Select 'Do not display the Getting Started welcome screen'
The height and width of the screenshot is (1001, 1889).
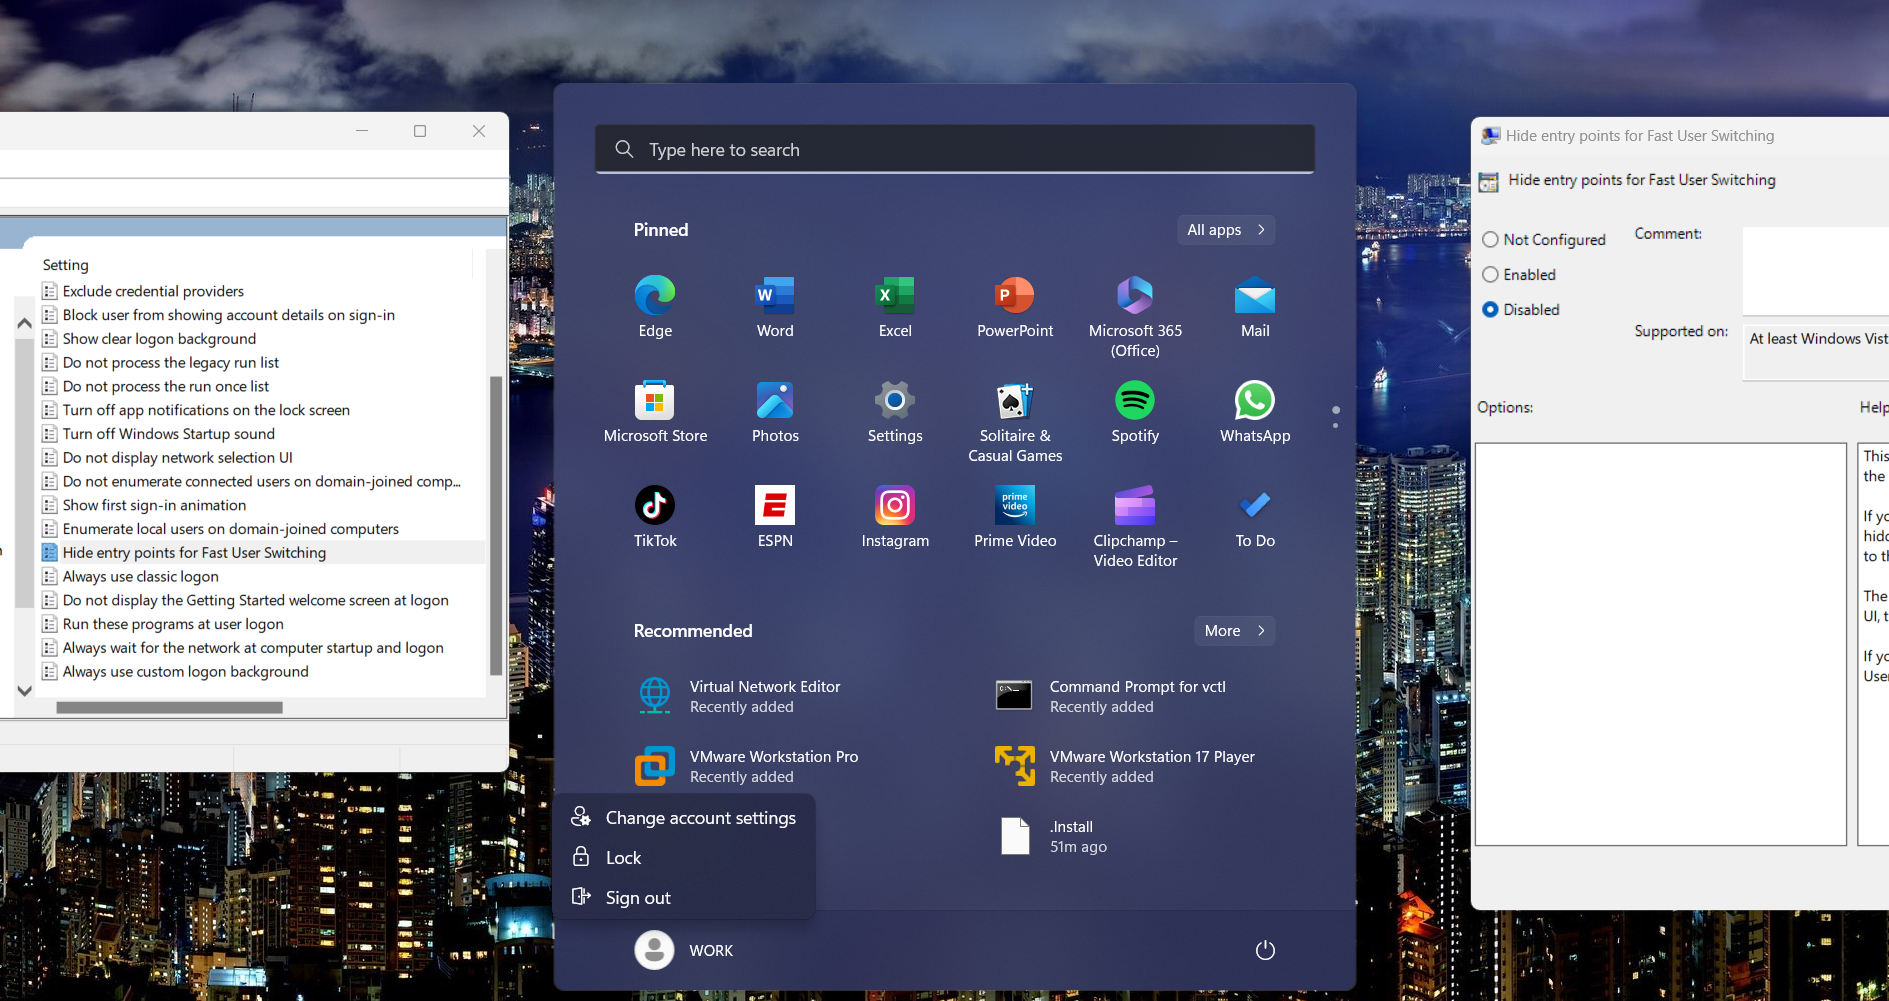pyautogui.click(x=256, y=601)
